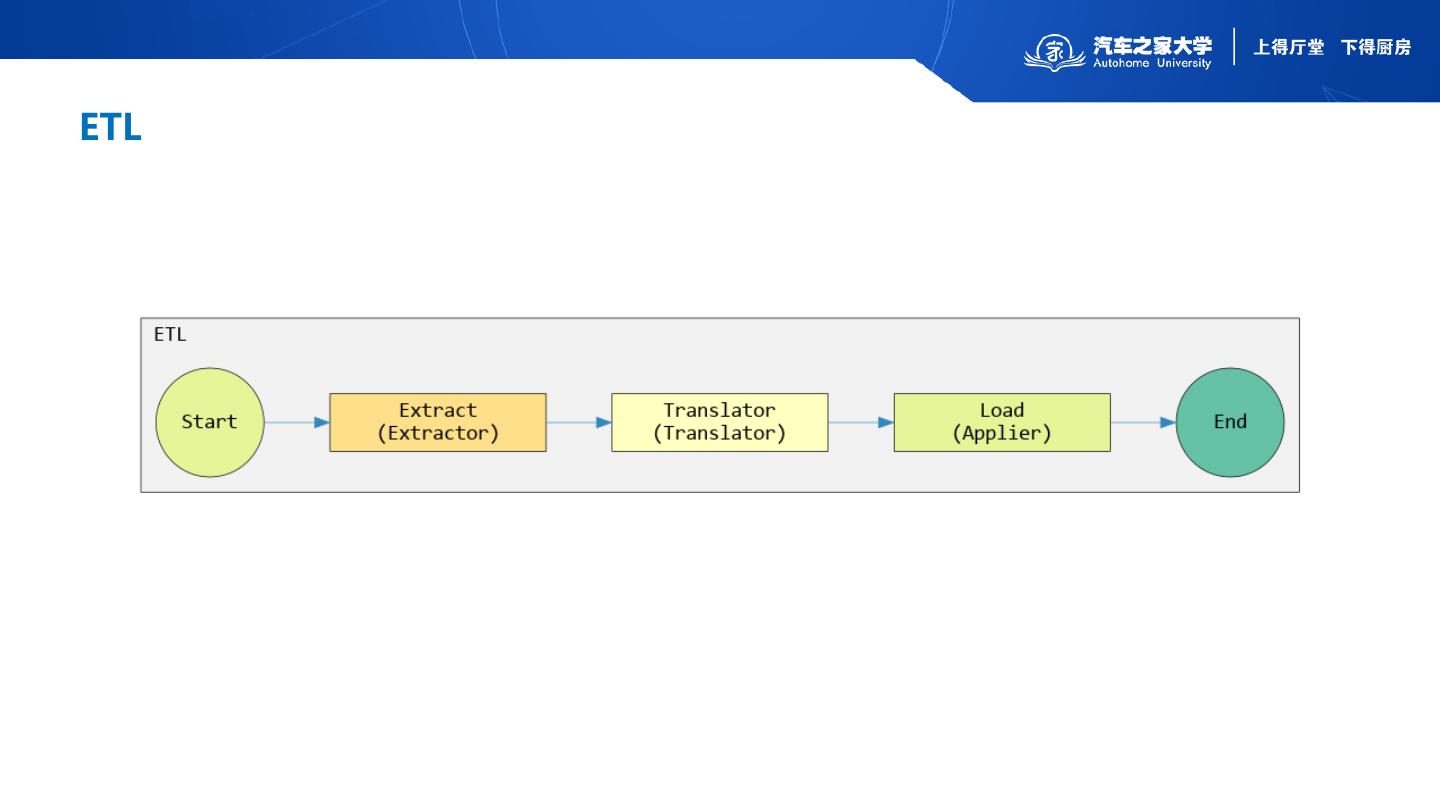Select the Extract (Extractor) box
This screenshot has width=1440, height=810.
[438, 422]
